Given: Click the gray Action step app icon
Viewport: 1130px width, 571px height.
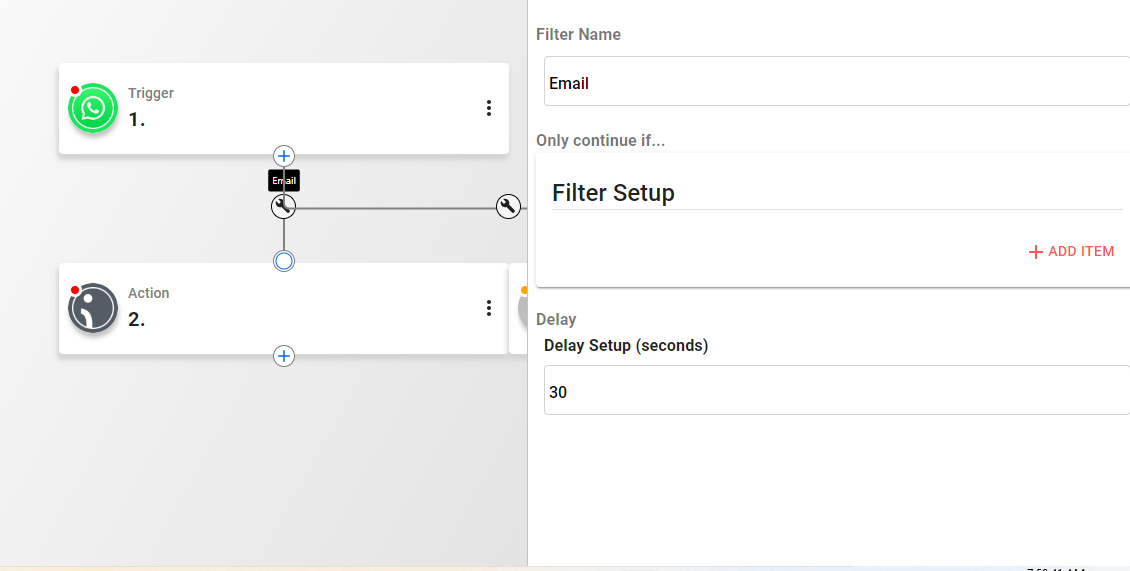Looking at the screenshot, I should coord(93,308).
